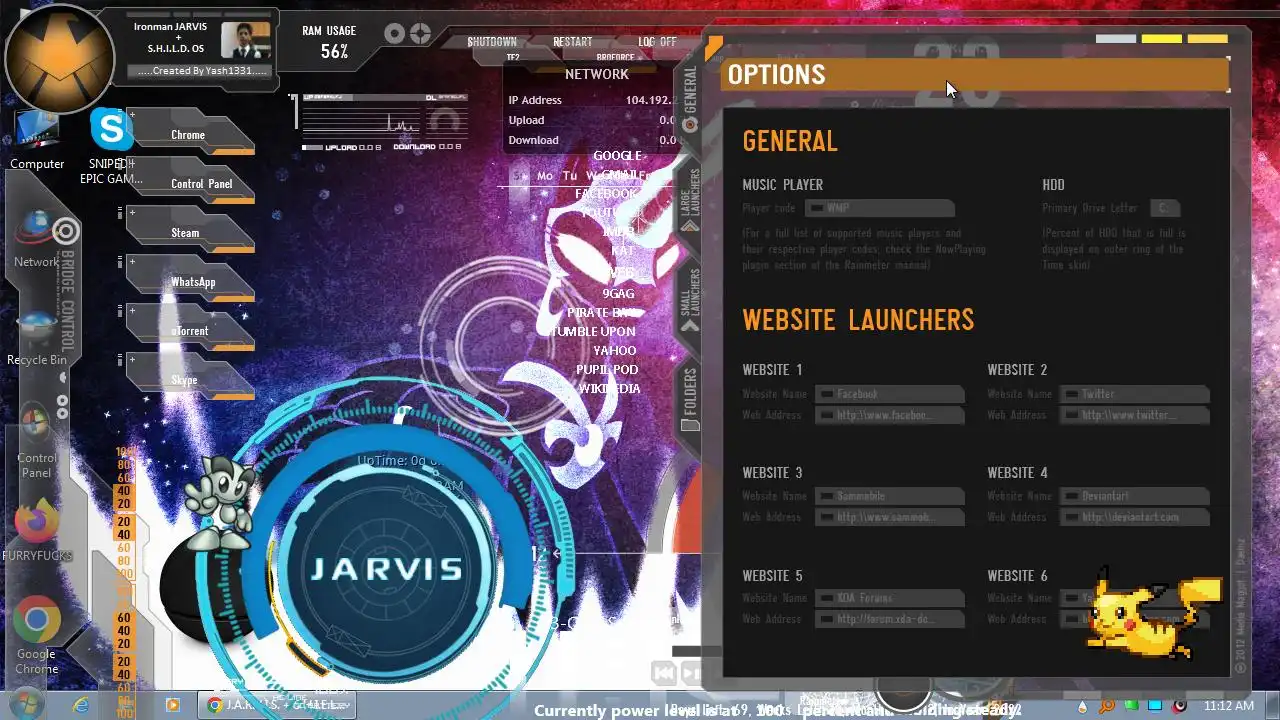
Task: Edit Website 3 name field
Action: point(889,496)
